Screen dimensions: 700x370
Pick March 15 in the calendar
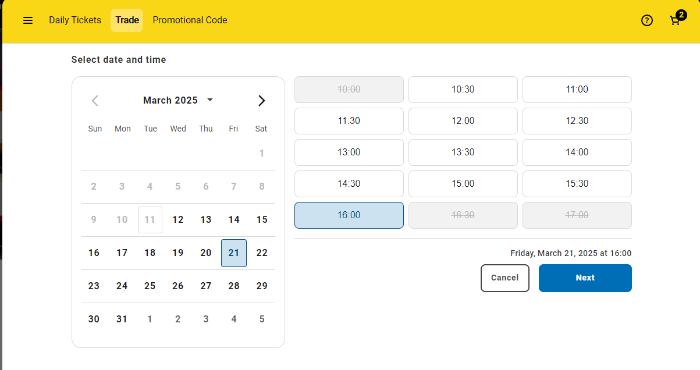pos(262,220)
